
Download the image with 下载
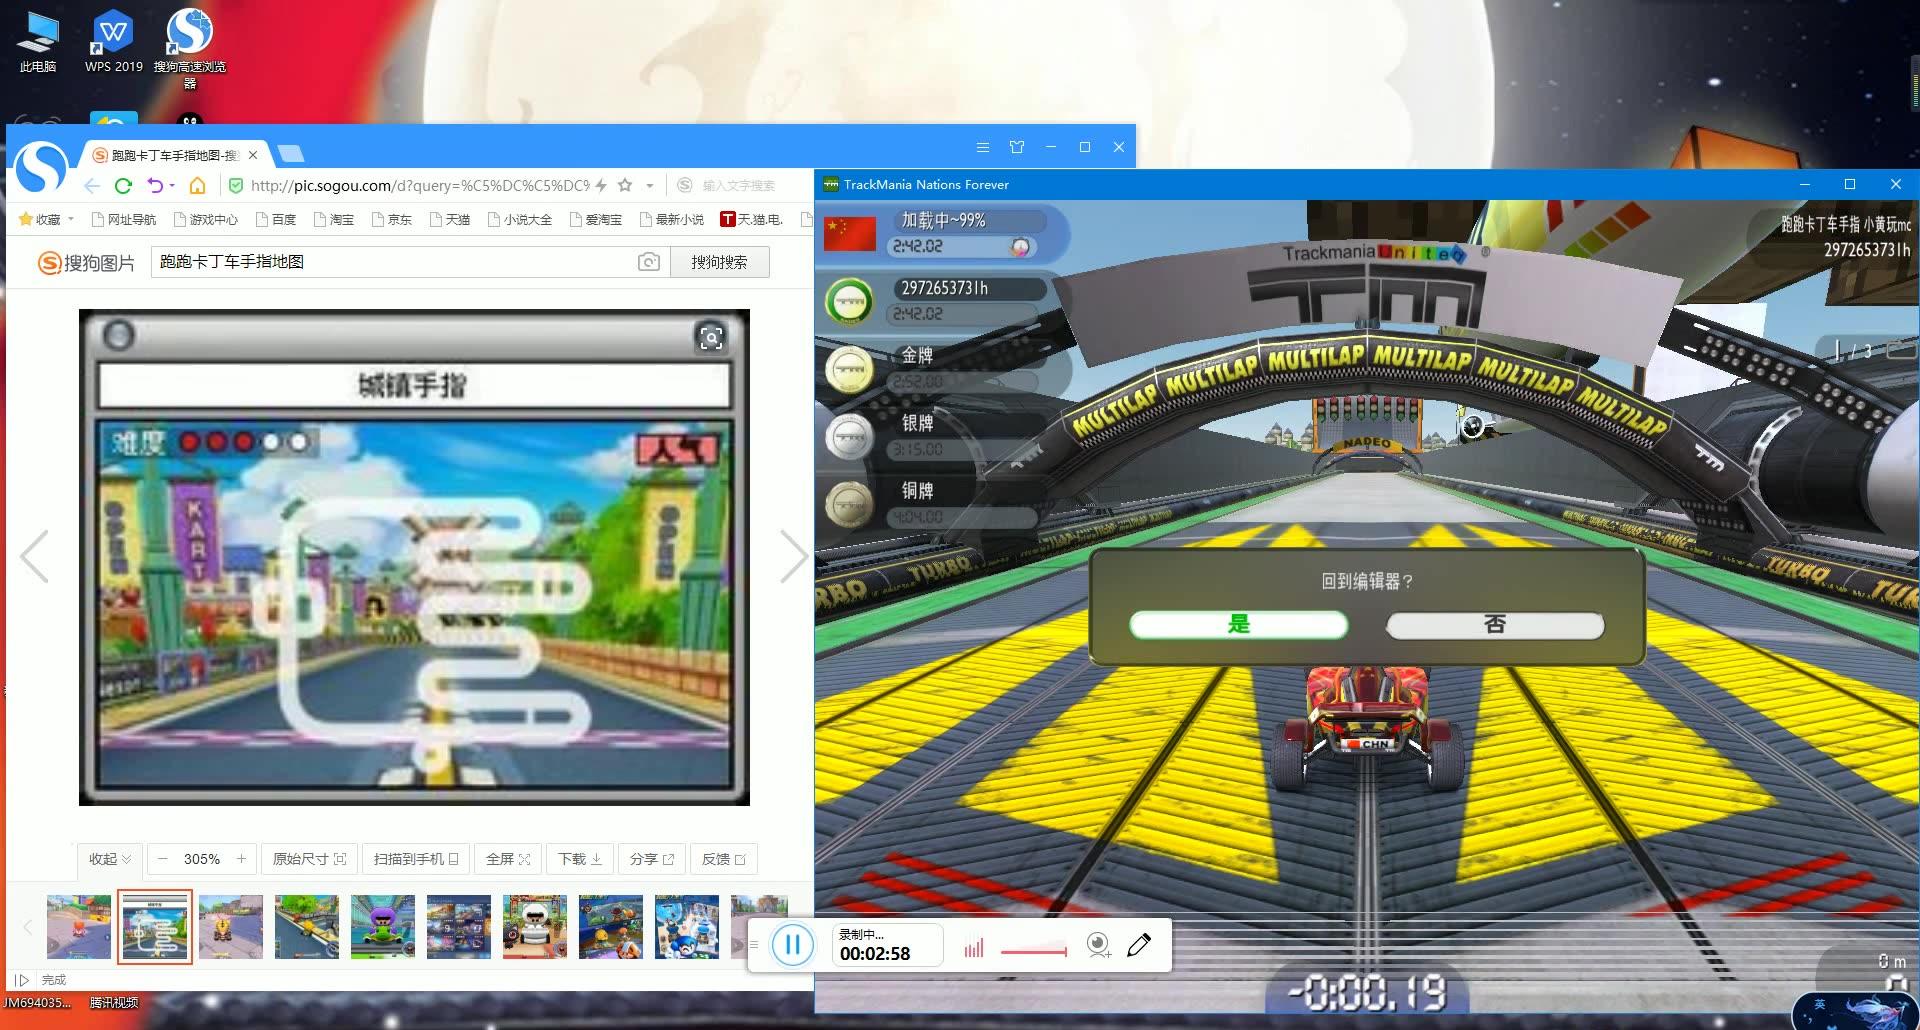(580, 859)
